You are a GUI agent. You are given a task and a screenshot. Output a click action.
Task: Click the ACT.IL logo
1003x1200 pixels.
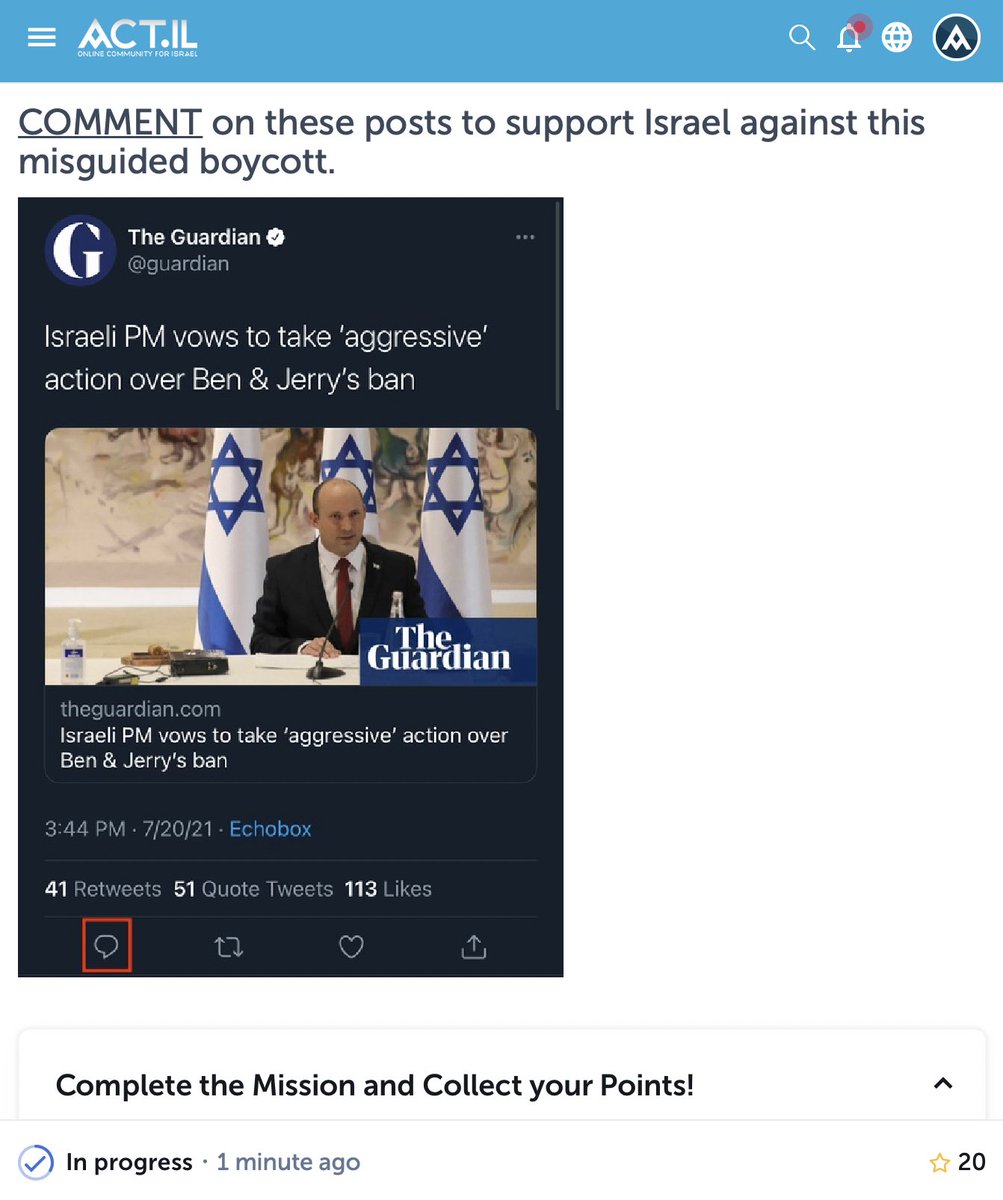click(x=138, y=37)
